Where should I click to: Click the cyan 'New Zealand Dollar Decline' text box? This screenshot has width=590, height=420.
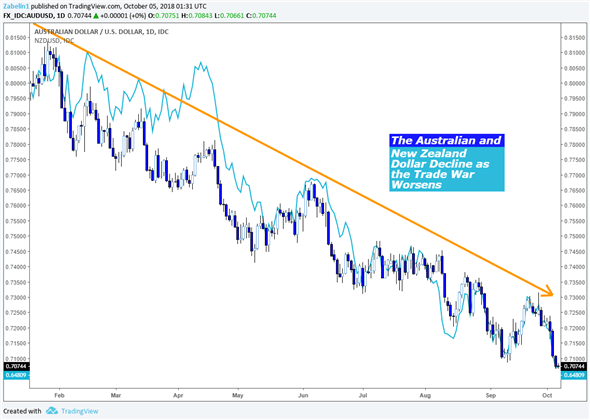click(447, 169)
